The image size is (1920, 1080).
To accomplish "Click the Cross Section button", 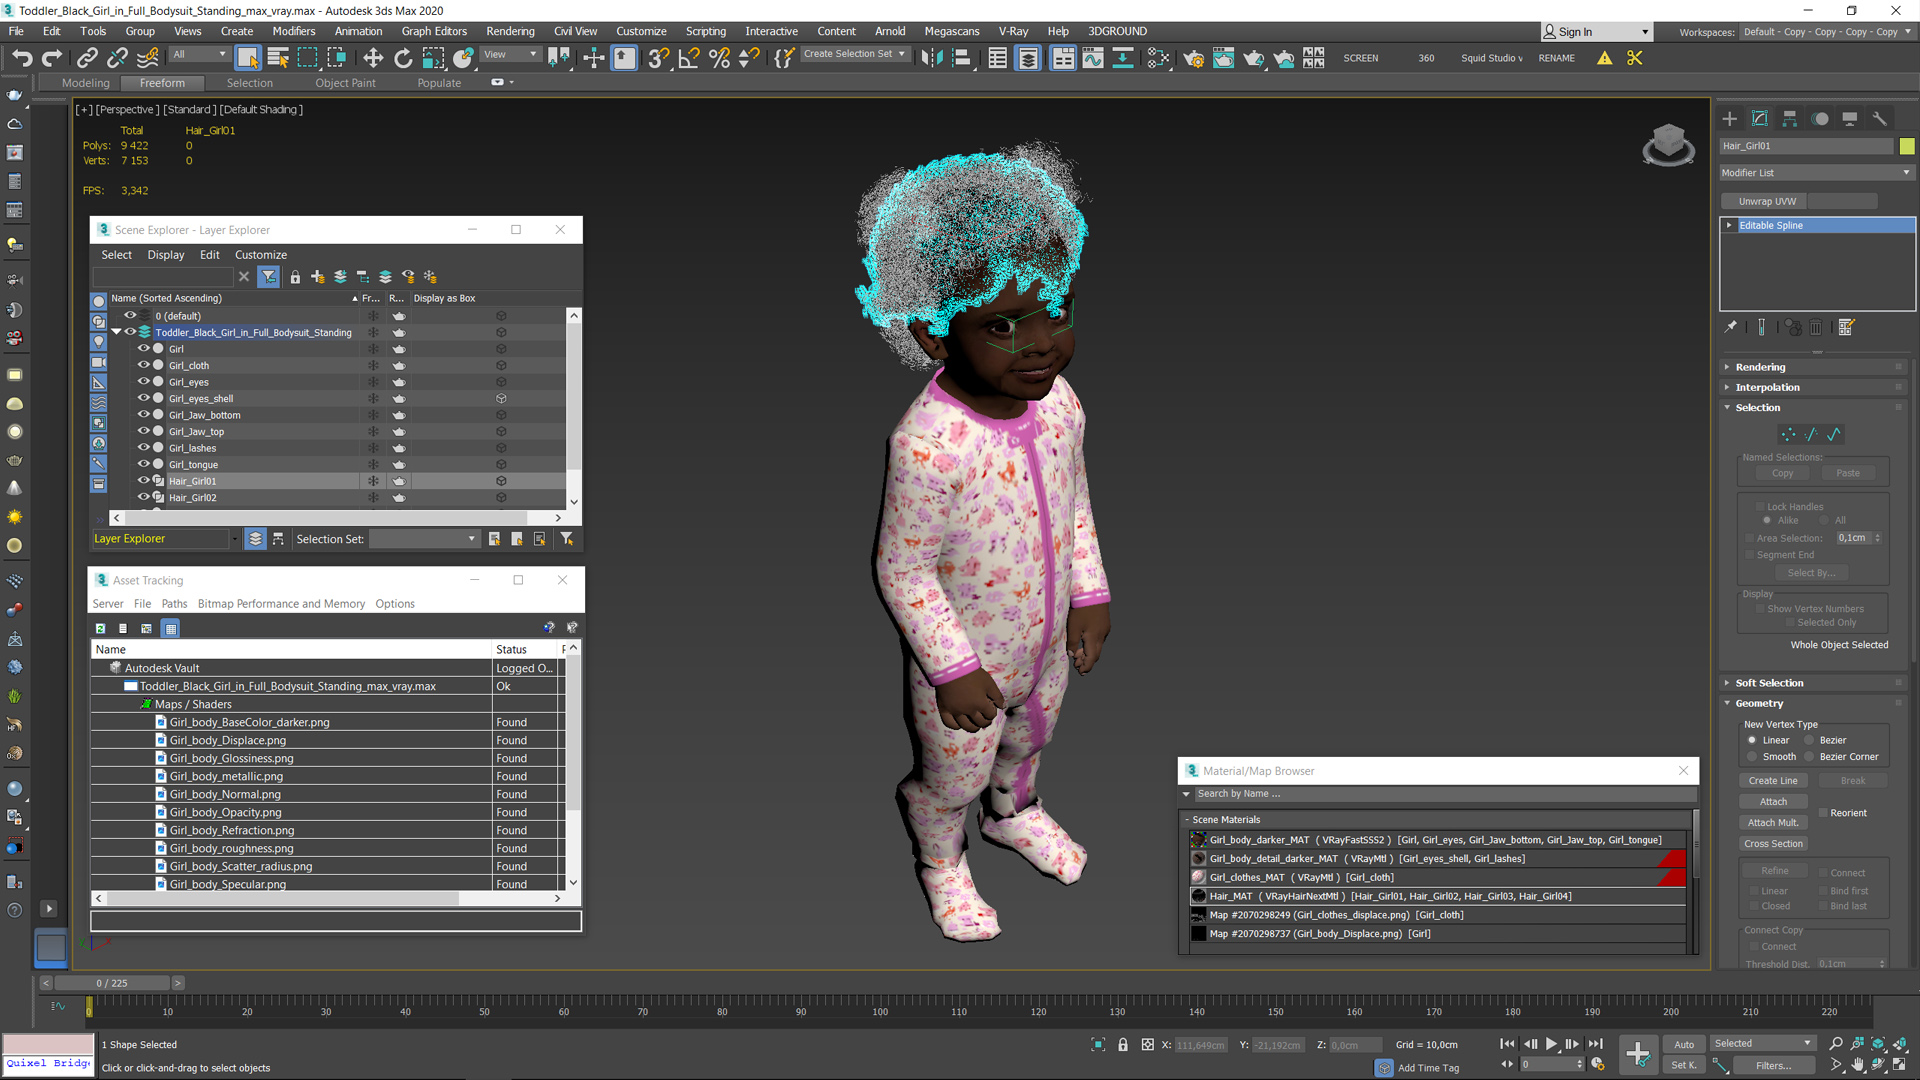I will [x=1773, y=844].
